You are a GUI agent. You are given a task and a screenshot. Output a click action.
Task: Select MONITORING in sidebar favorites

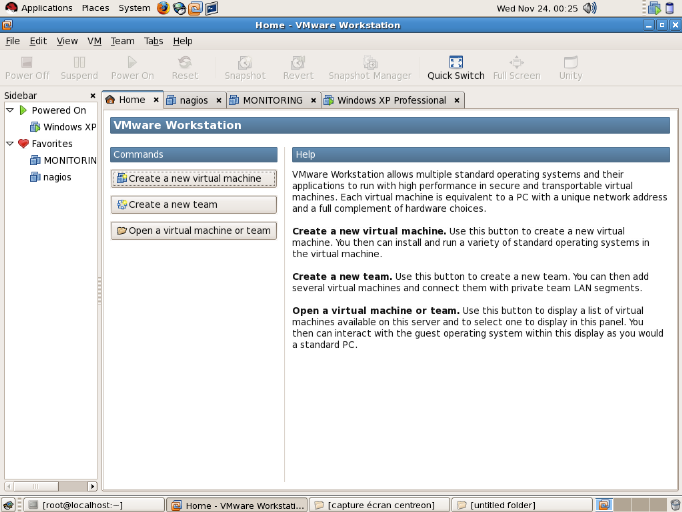coord(63,161)
